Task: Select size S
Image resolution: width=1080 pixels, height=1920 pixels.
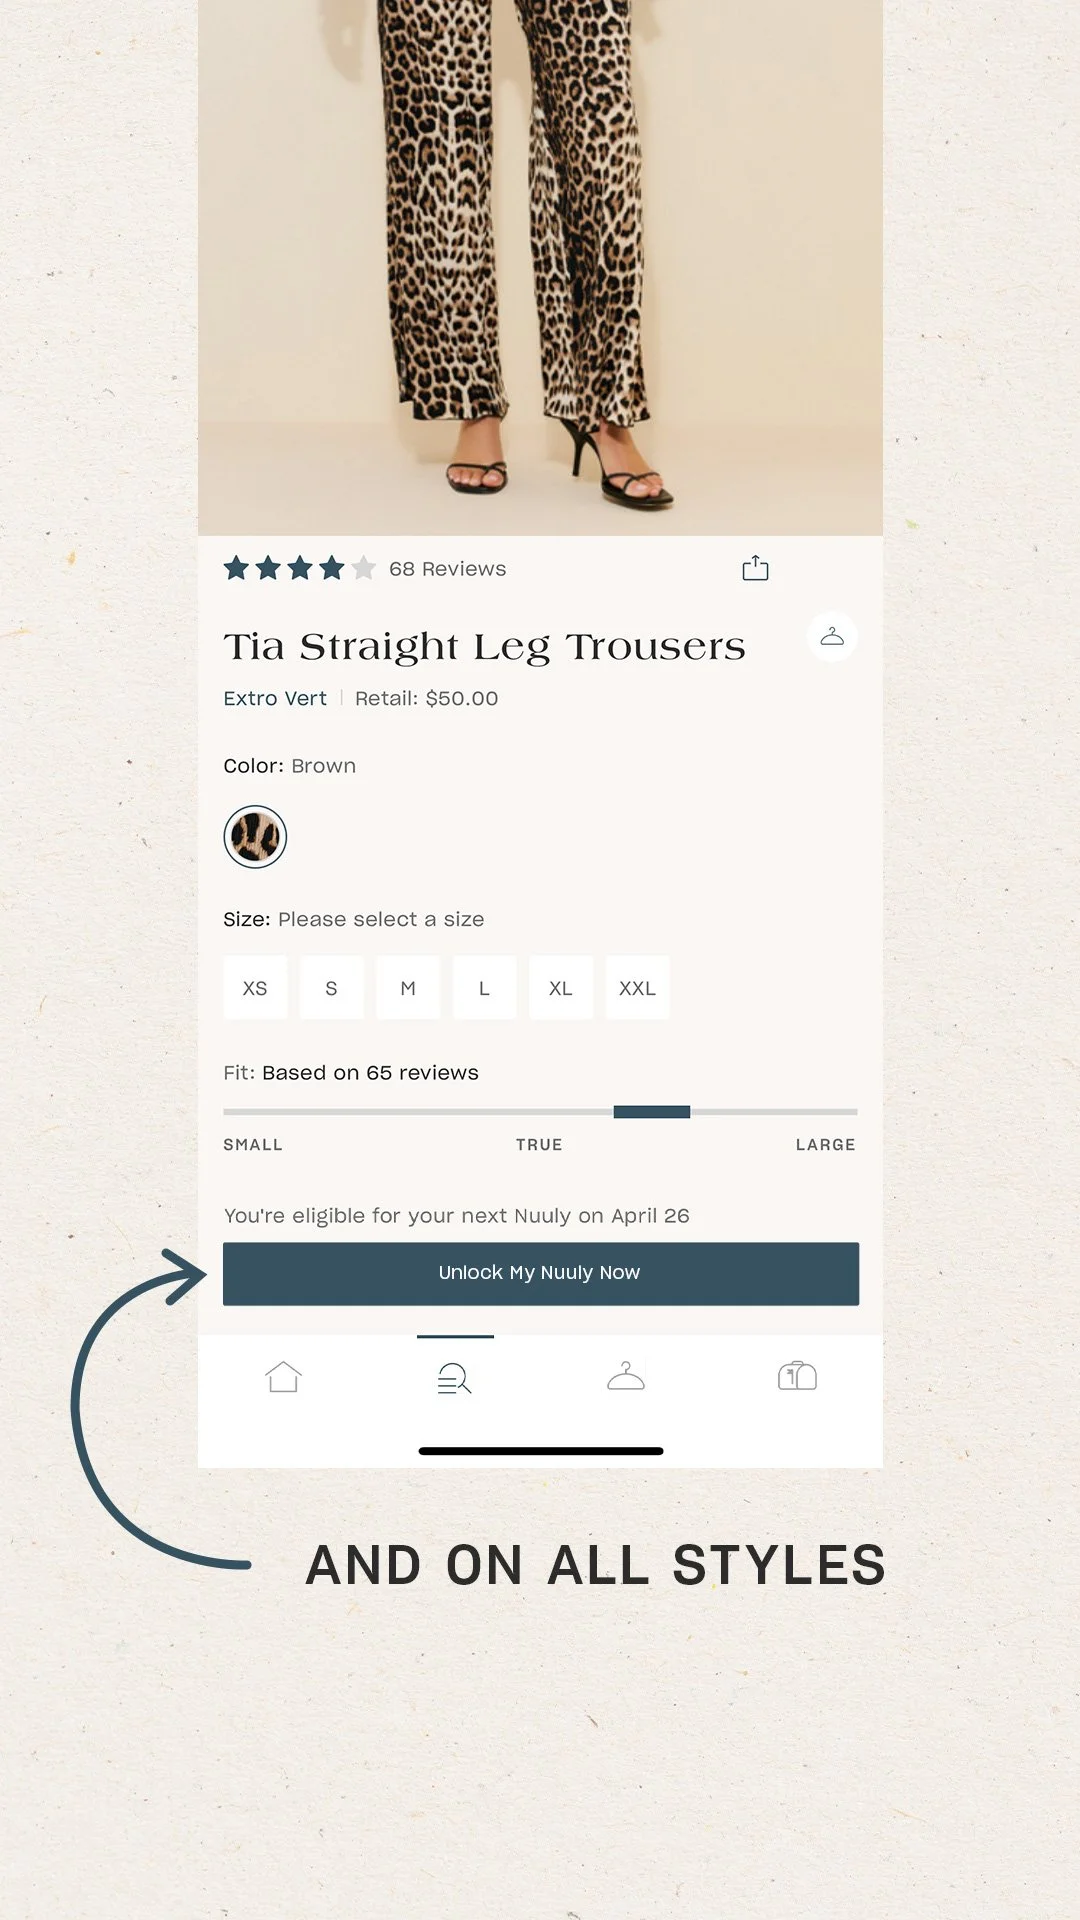Action: 331,988
